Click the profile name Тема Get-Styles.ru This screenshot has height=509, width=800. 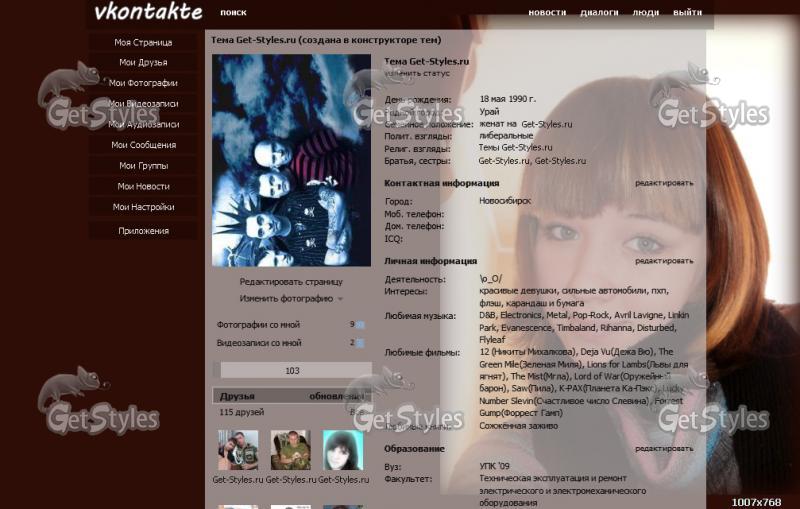(427, 62)
